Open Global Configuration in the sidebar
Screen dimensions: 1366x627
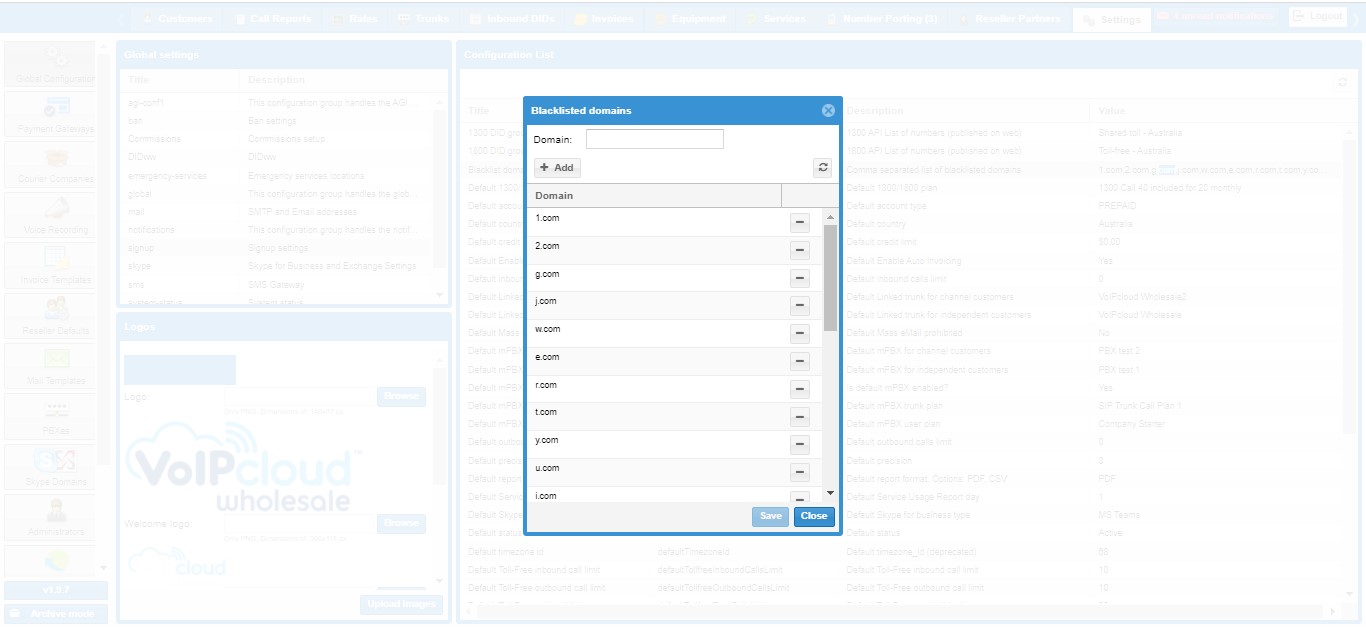(x=51, y=64)
